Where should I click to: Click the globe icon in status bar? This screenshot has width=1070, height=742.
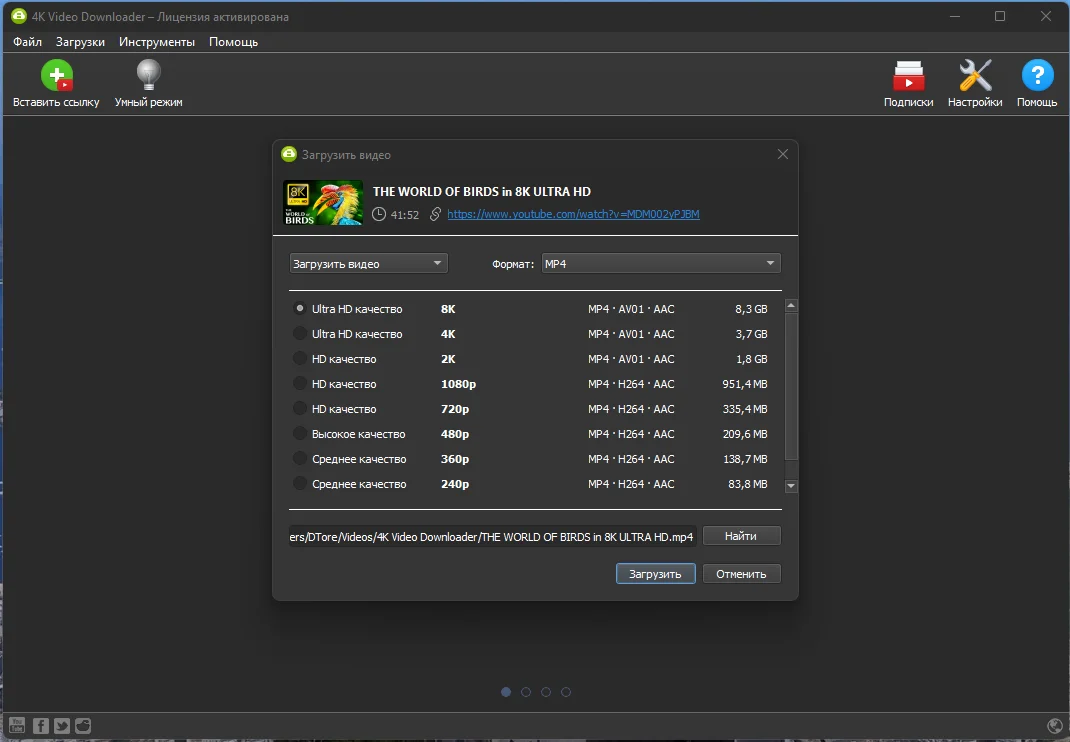pos(1054,726)
